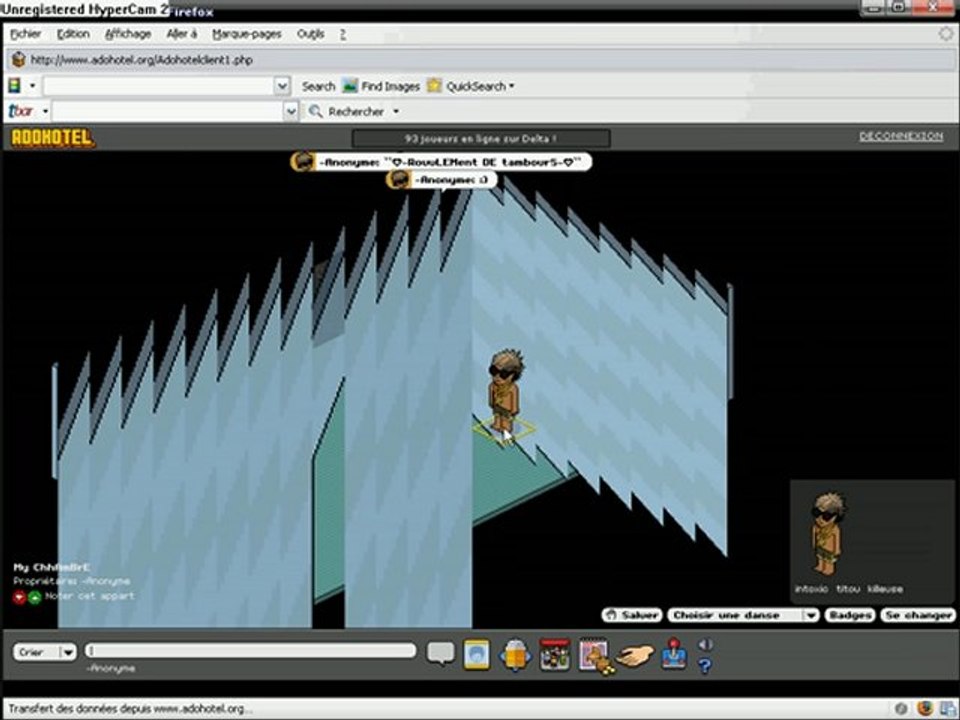Click the Search toolbar button

tap(318, 86)
